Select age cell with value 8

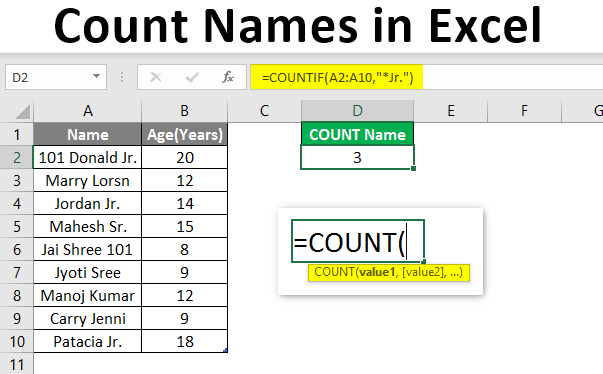(x=185, y=249)
